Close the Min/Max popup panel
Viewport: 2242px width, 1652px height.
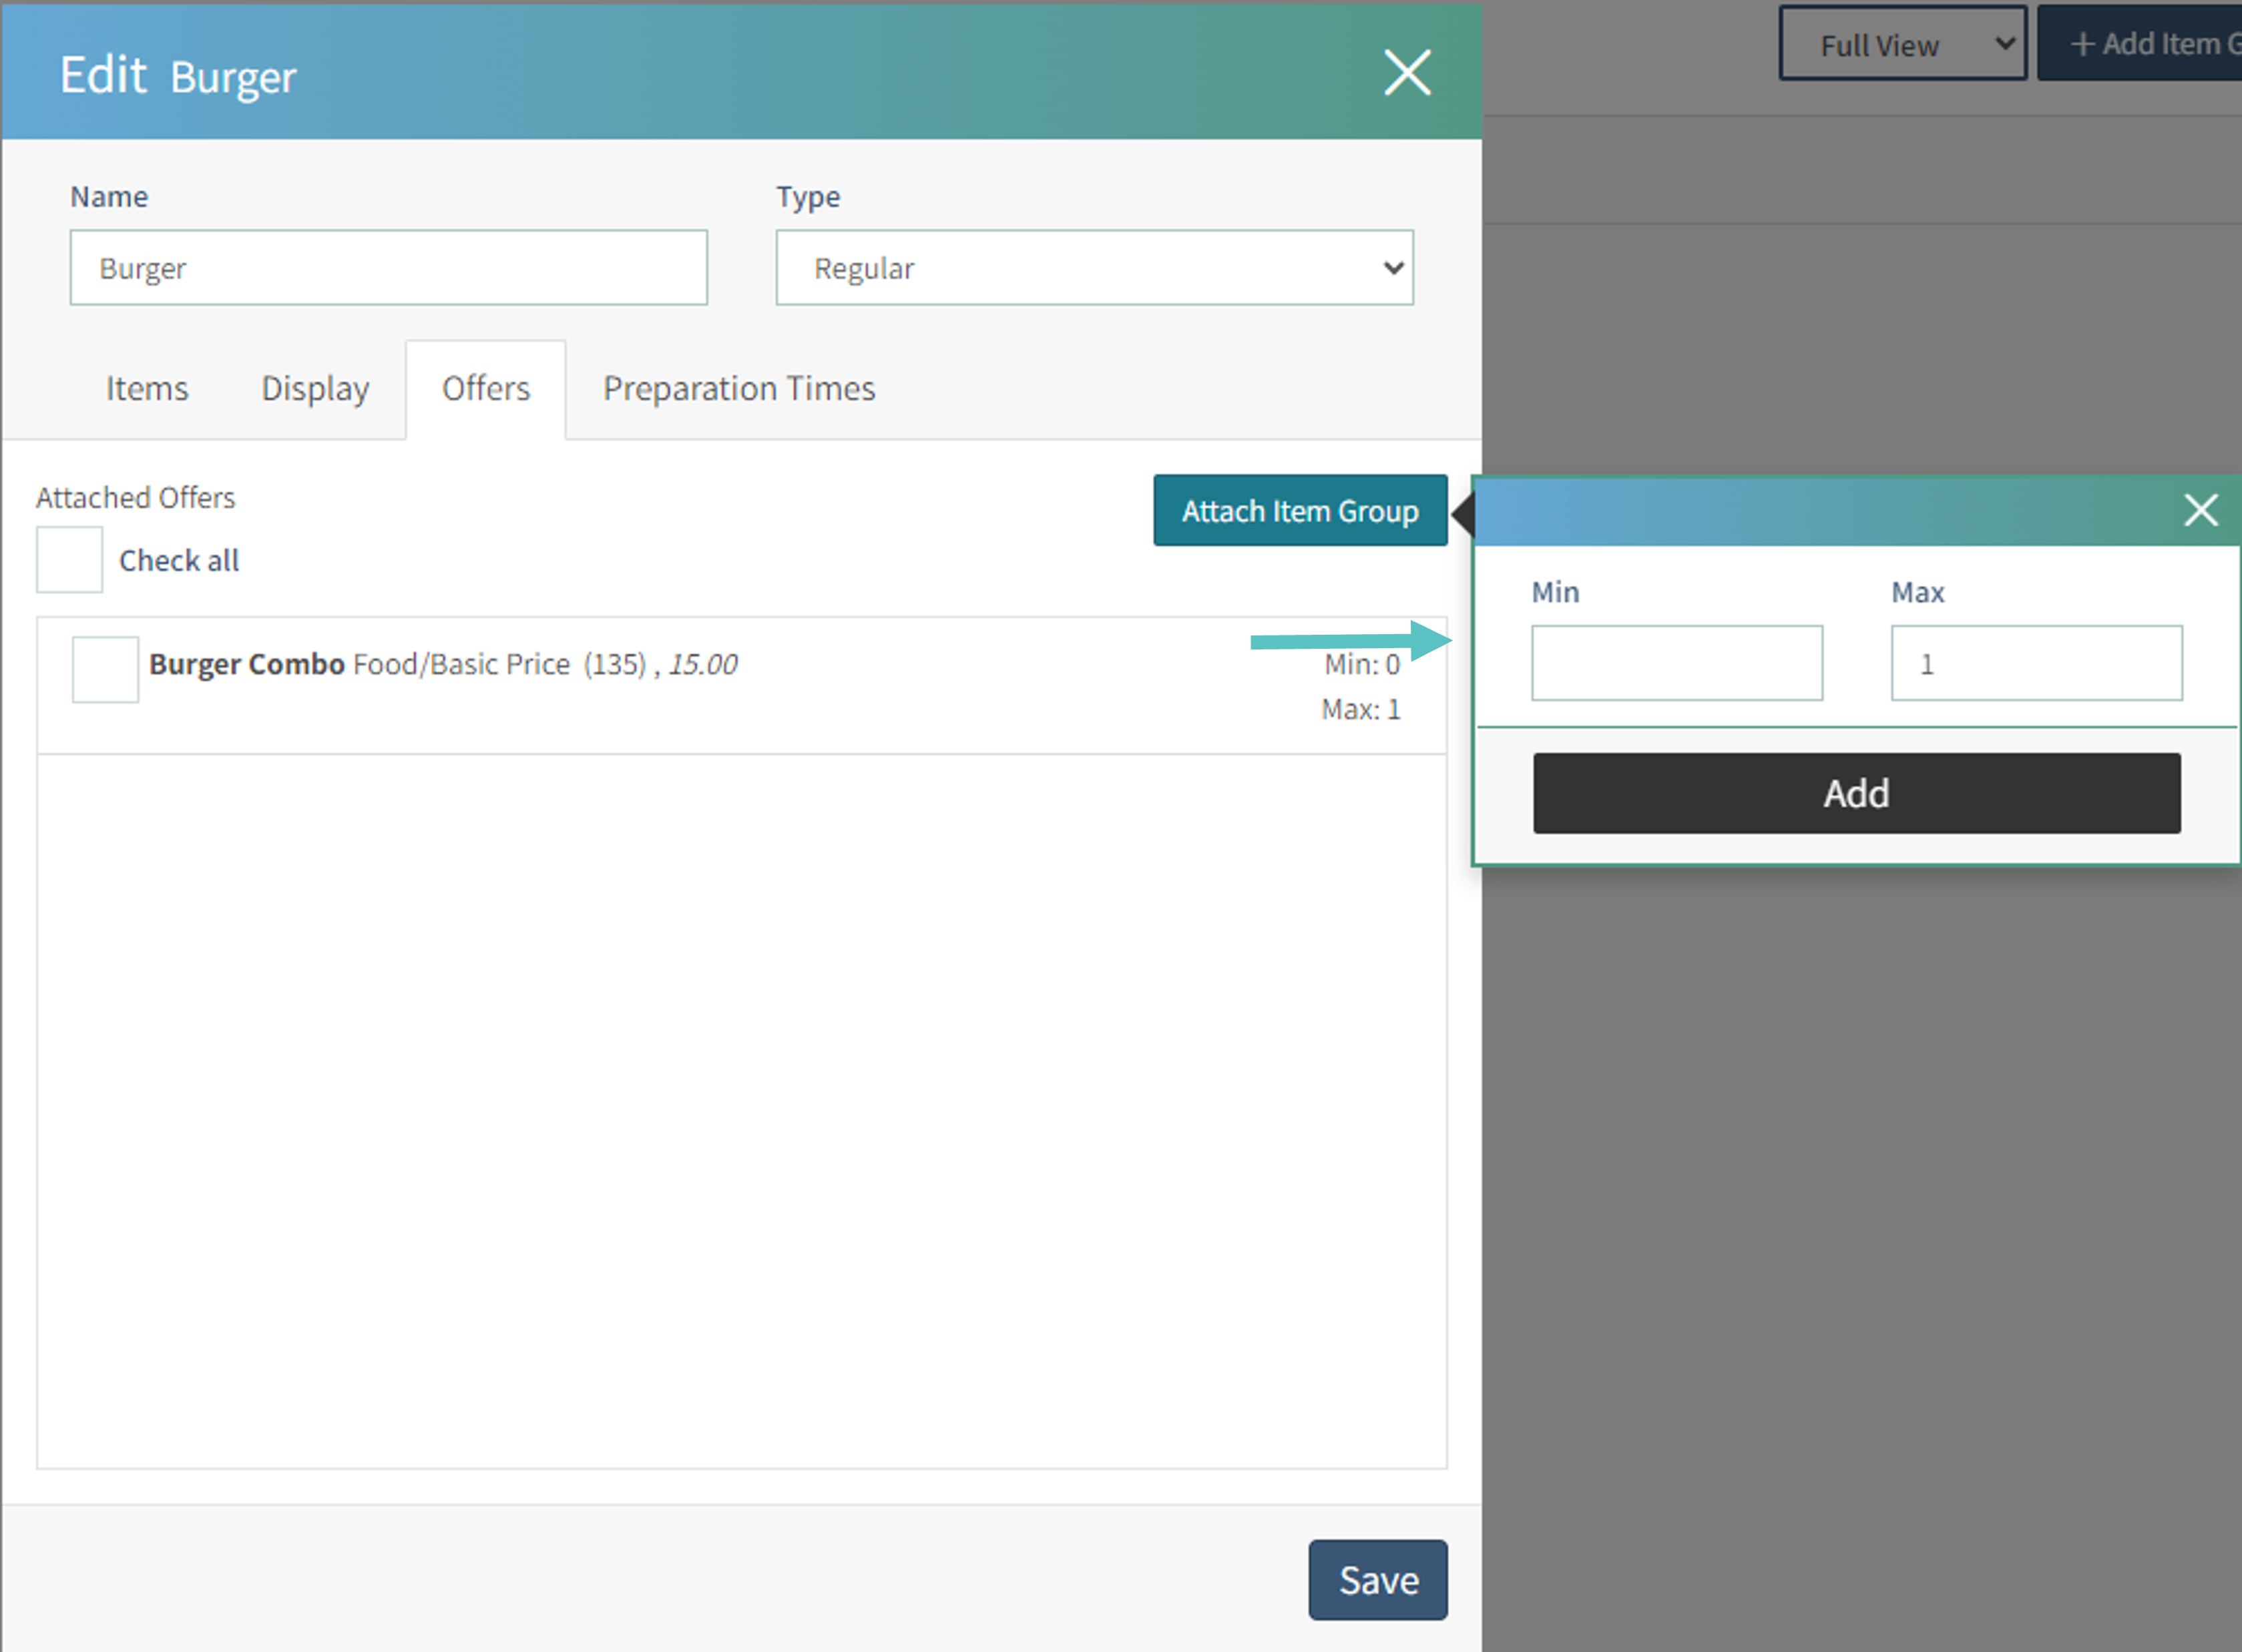click(2200, 510)
